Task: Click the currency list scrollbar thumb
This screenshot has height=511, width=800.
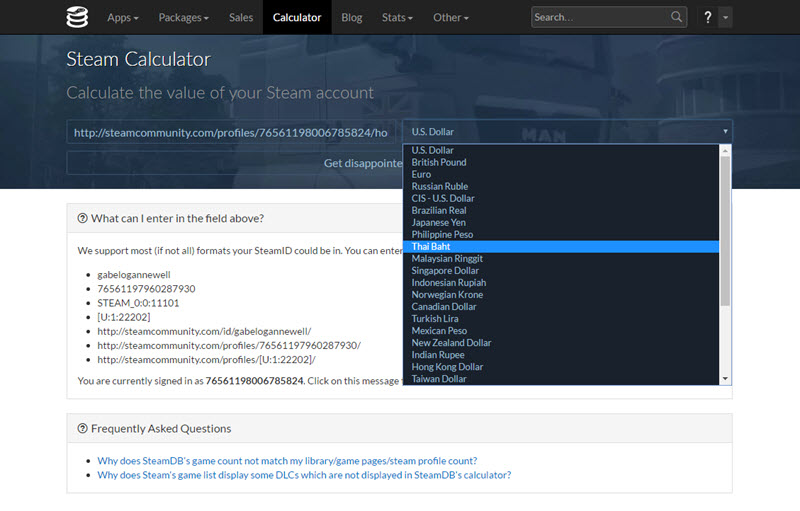Action: point(725,231)
